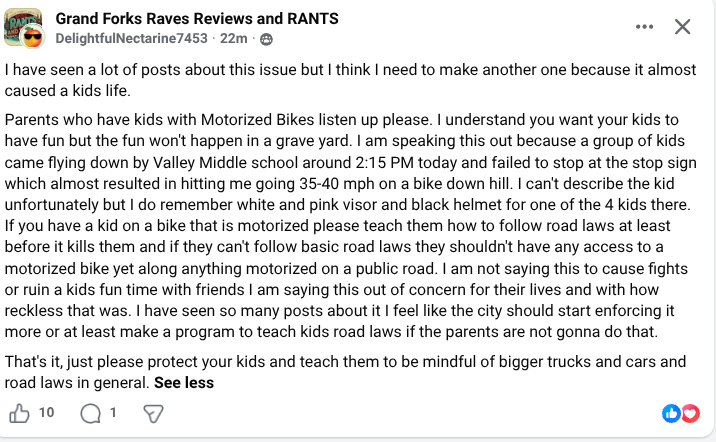Open Grand Forks Raves Reviews and RANTS group
The height and width of the screenshot is (442, 716).
click(x=197, y=19)
